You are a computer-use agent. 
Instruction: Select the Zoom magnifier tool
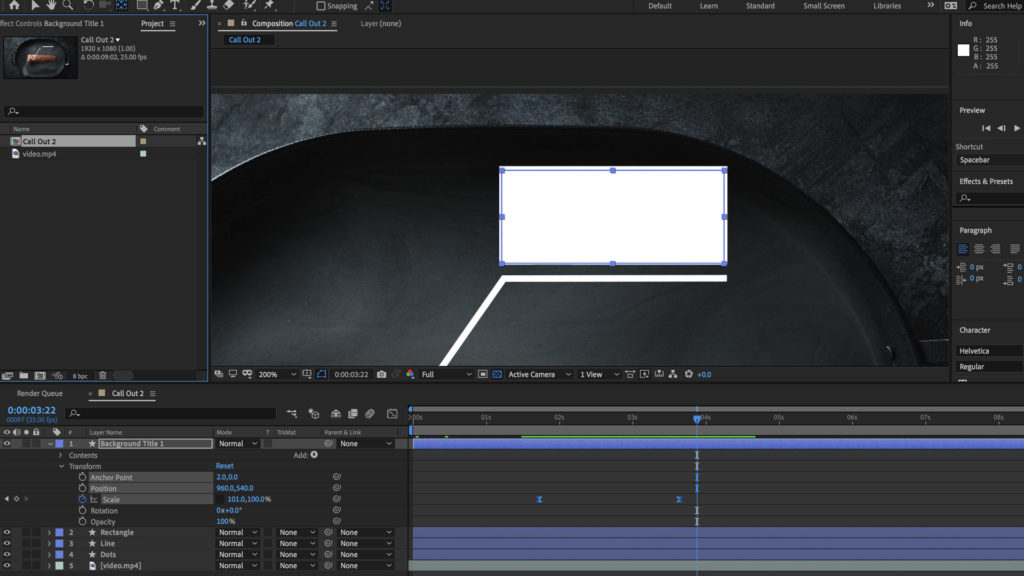point(68,6)
